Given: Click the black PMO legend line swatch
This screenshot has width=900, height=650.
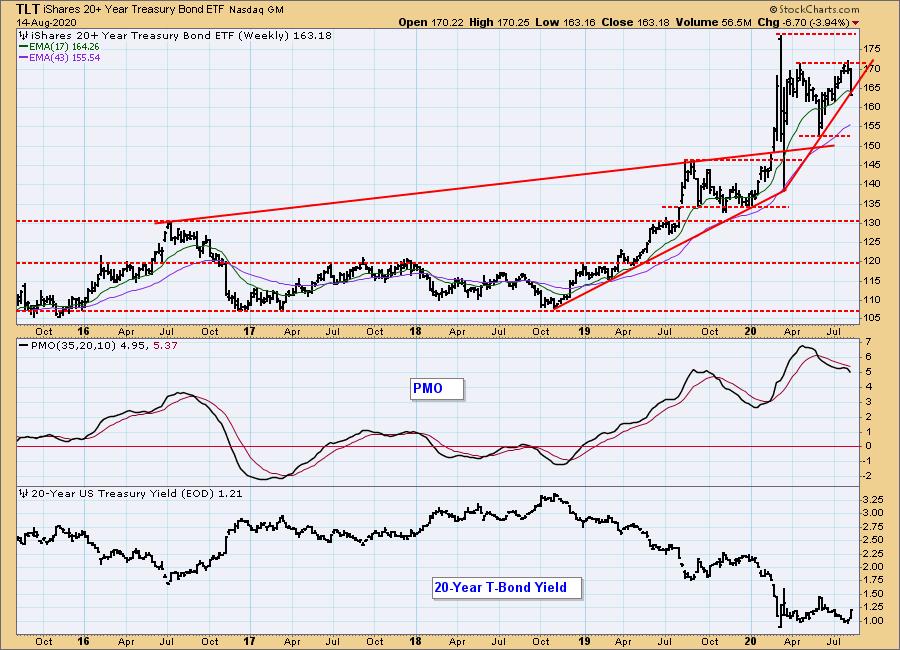Looking at the screenshot, I should point(24,345).
